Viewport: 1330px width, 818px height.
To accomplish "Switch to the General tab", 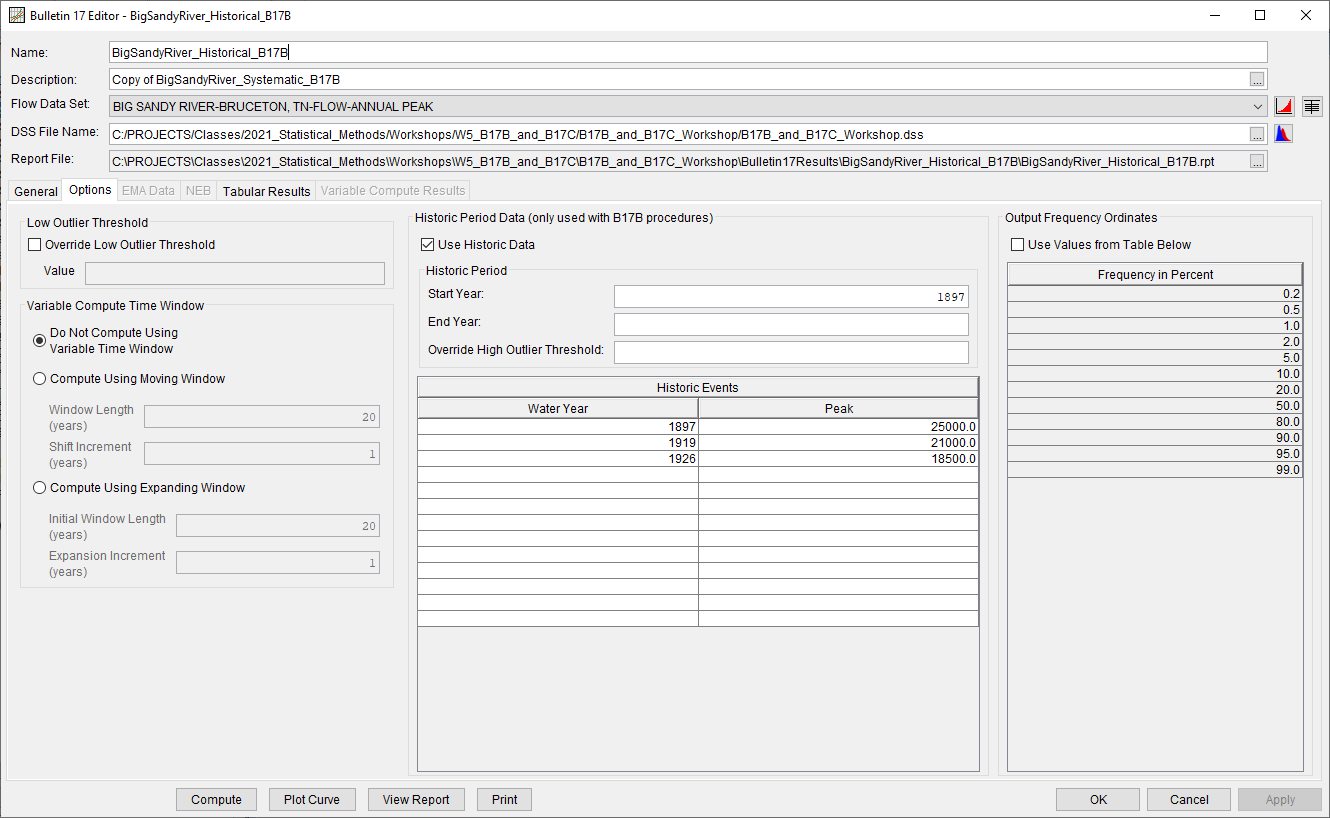I will click(36, 191).
